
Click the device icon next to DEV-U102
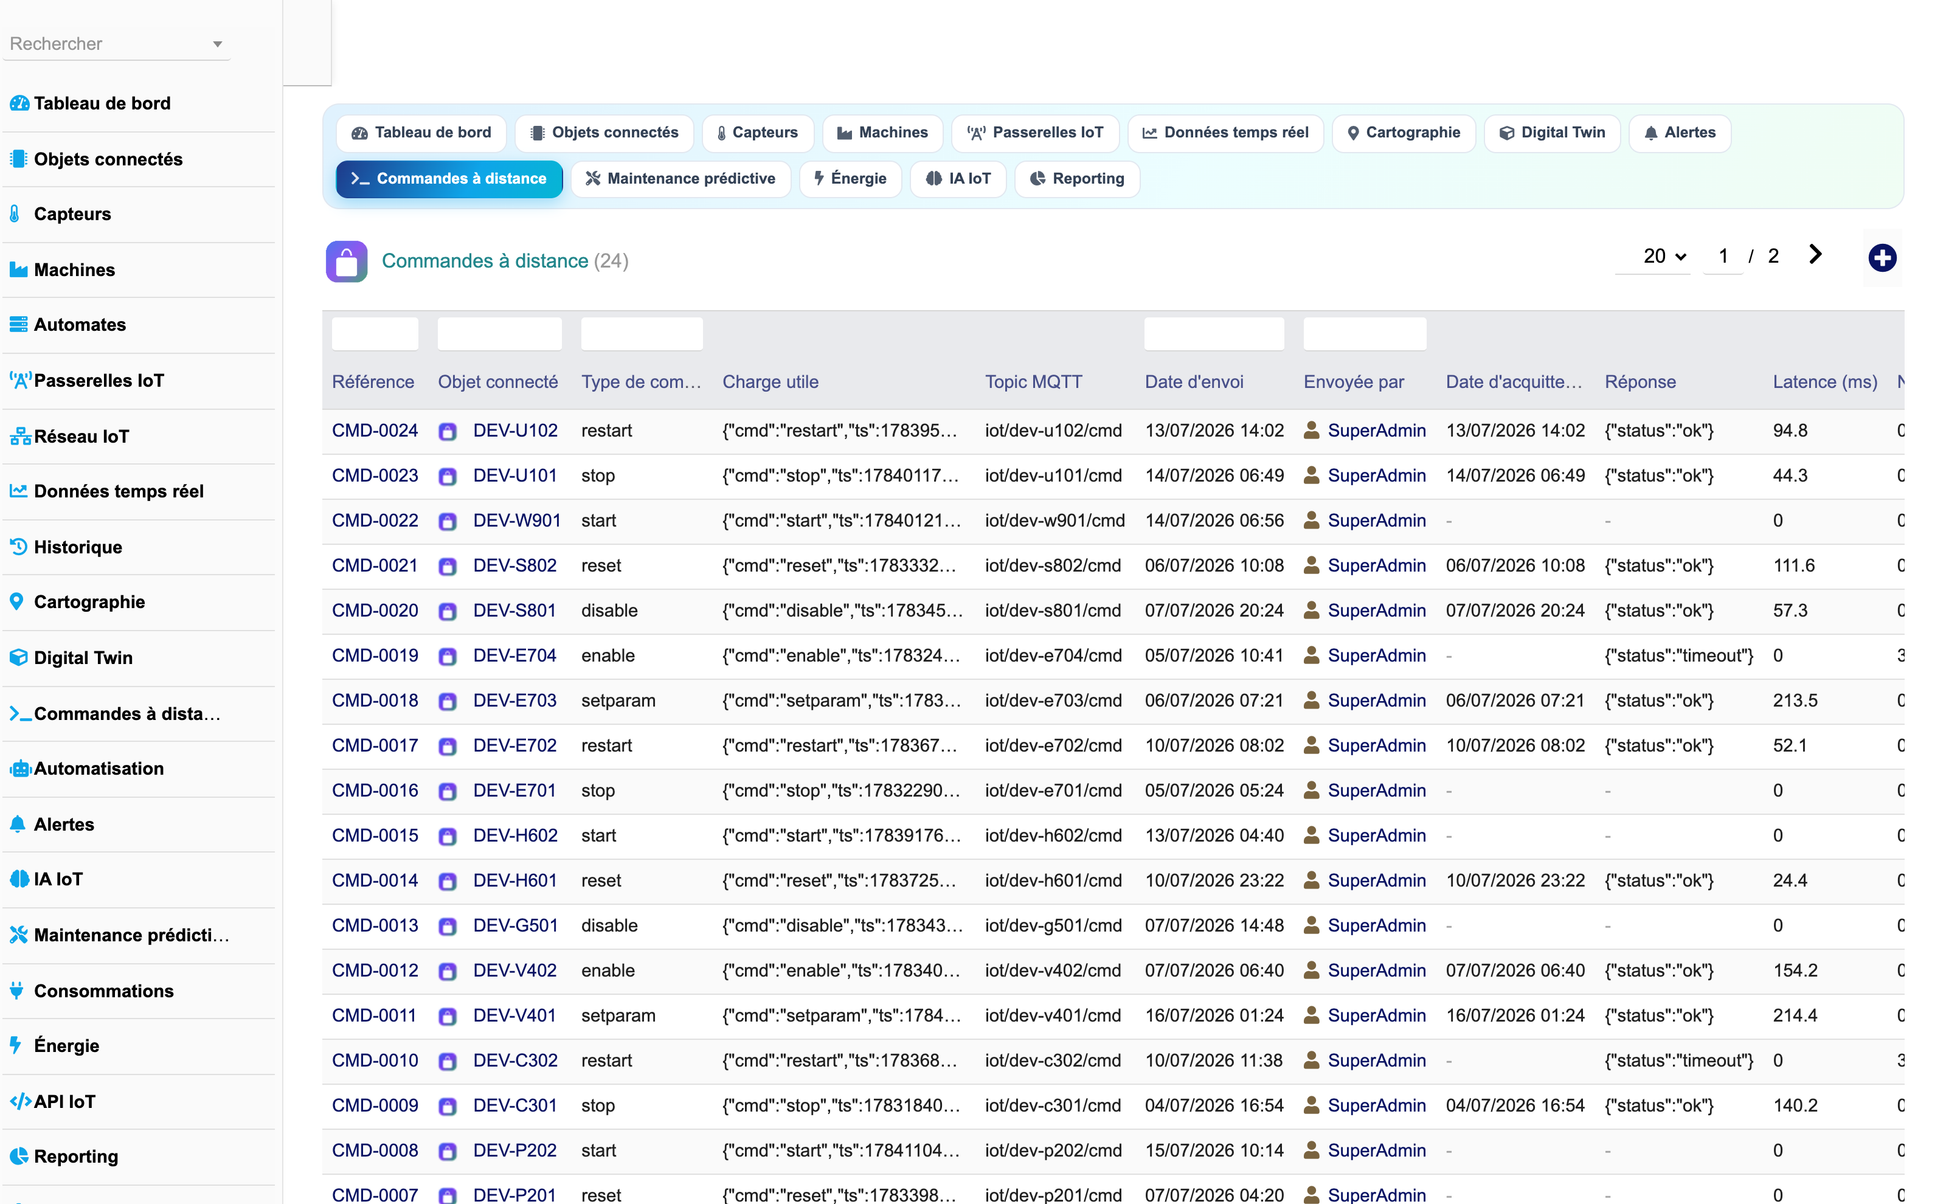pyautogui.click(x=448, y=432)
